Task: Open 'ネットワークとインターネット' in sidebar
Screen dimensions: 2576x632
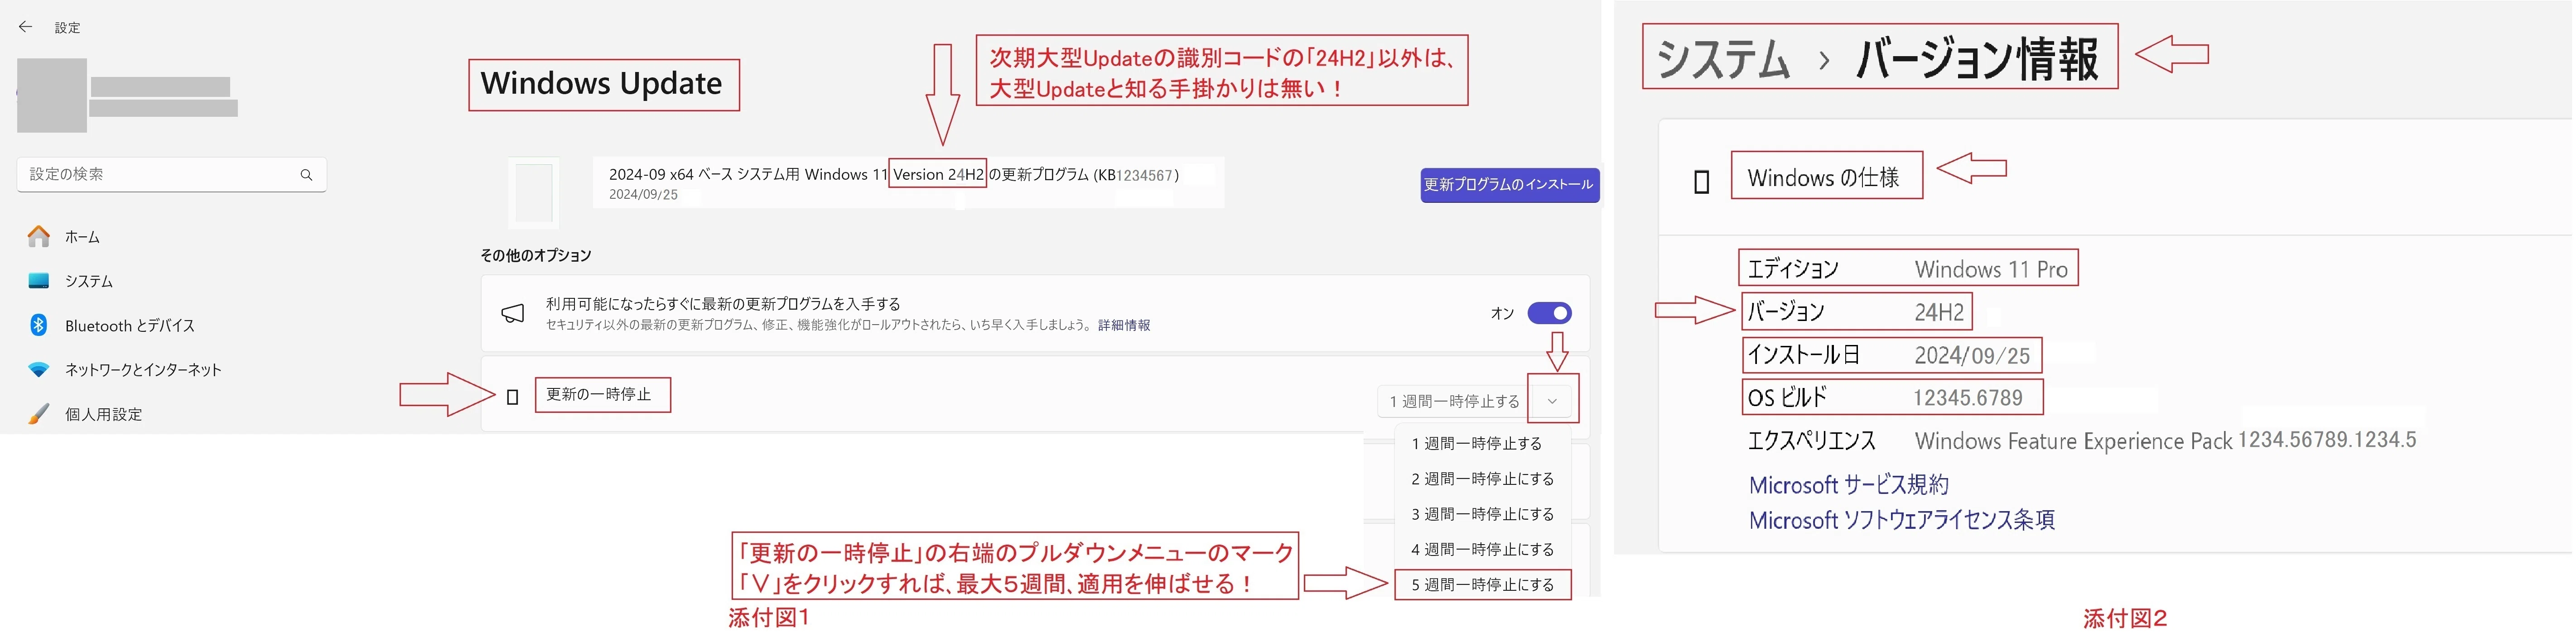Action: tap(143, 370)
